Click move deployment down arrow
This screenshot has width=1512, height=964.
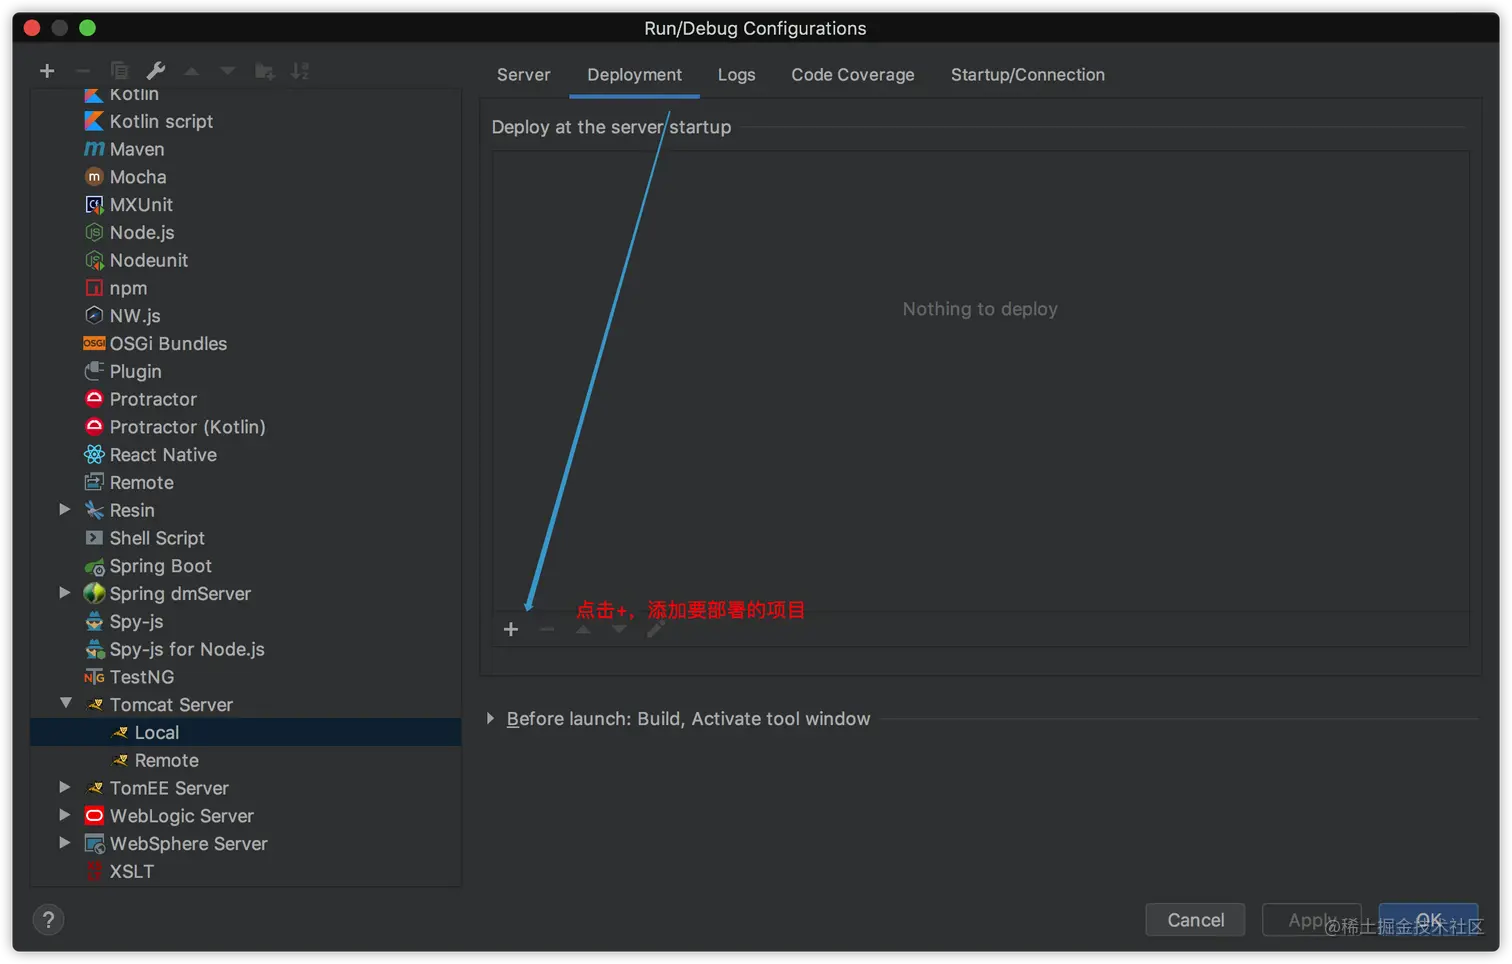click(619, 629)
